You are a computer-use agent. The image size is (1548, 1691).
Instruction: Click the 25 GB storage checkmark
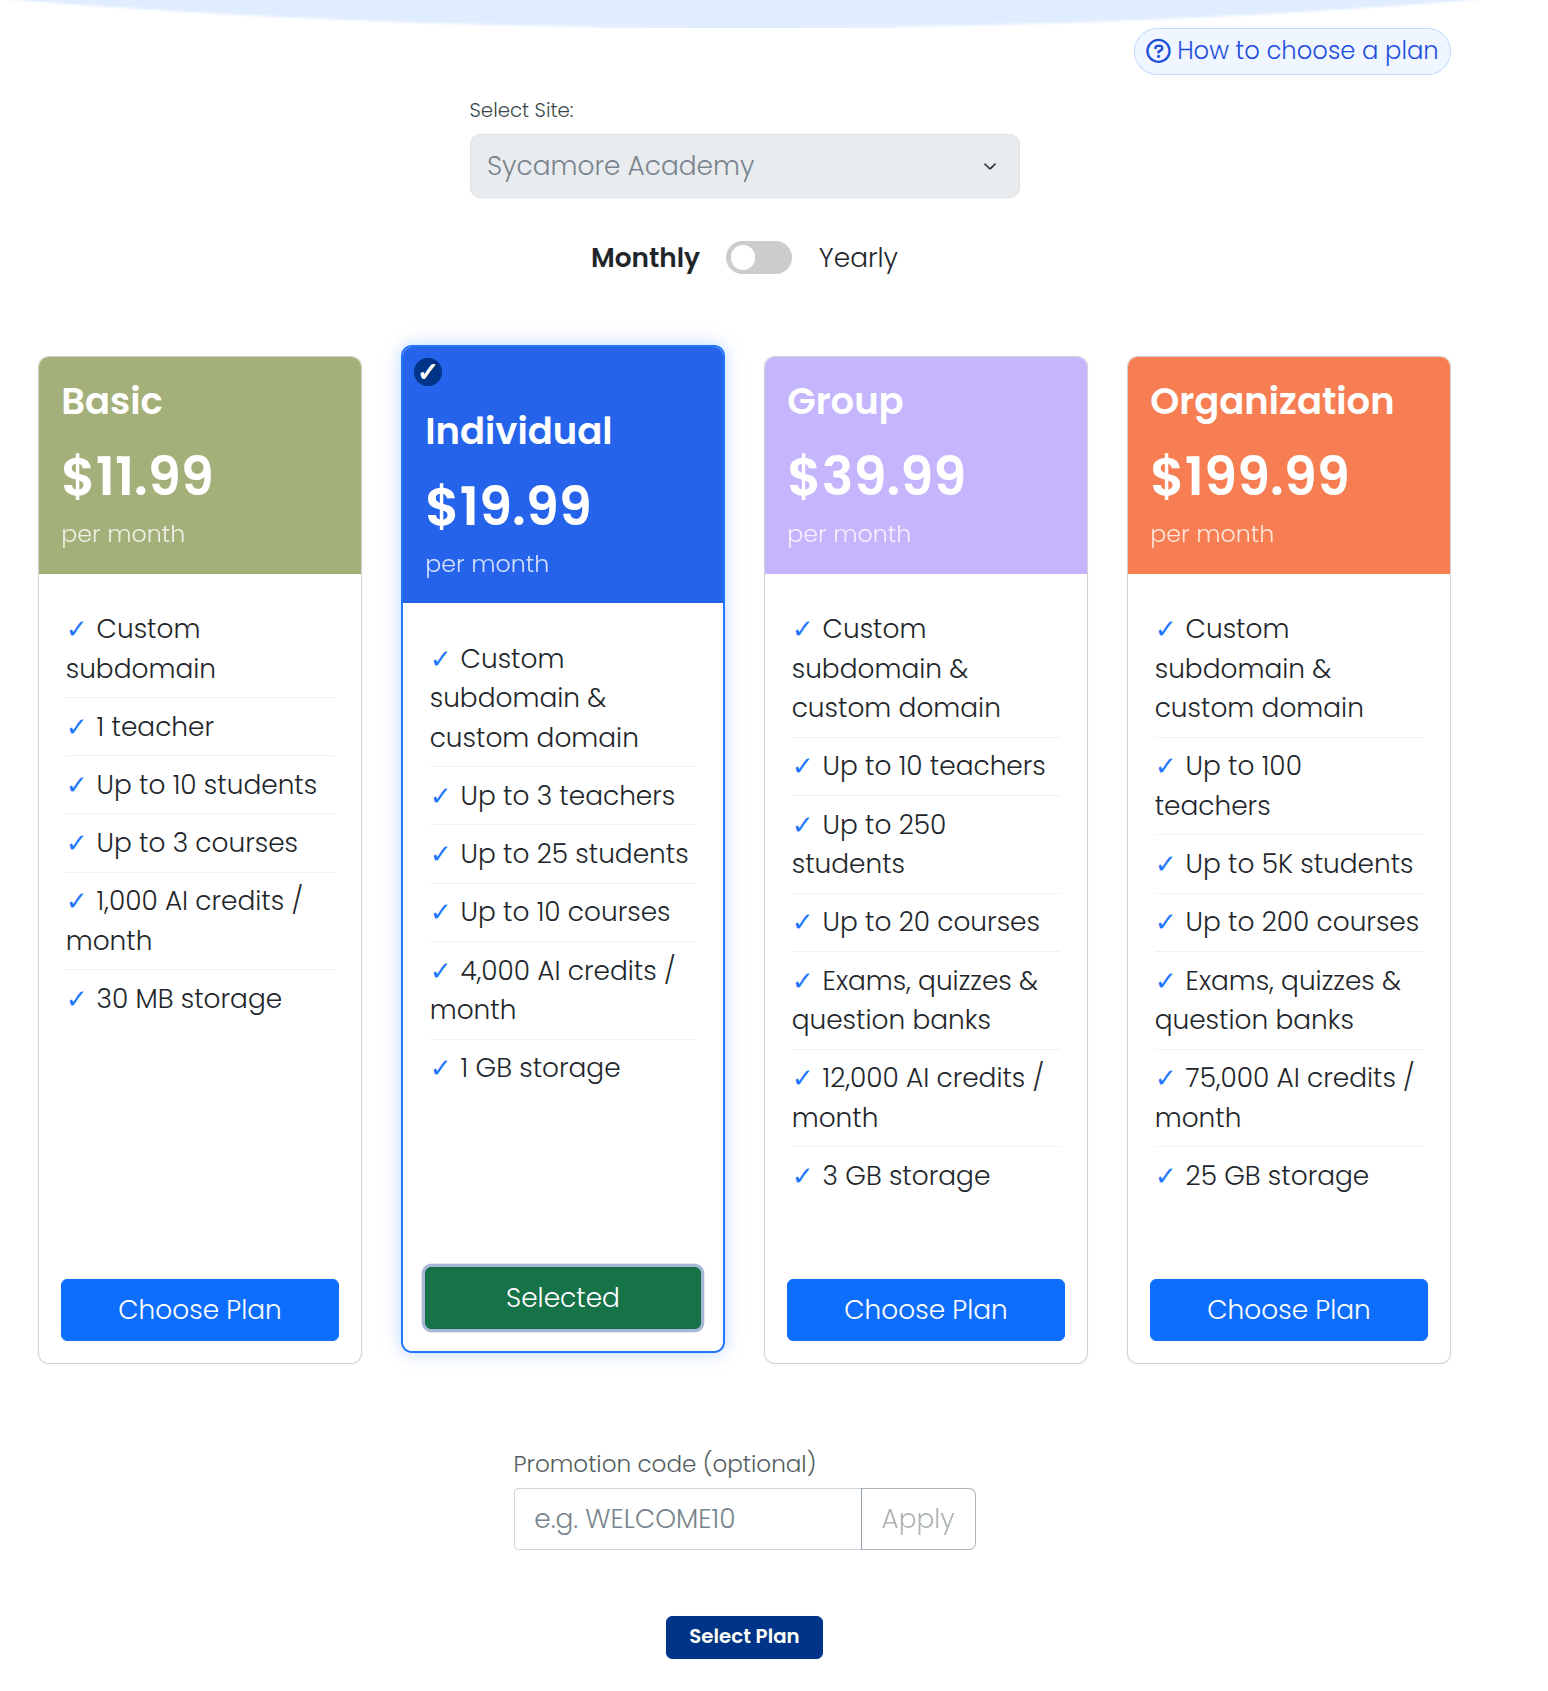pyautogui.click(x=1165, y=1177)
